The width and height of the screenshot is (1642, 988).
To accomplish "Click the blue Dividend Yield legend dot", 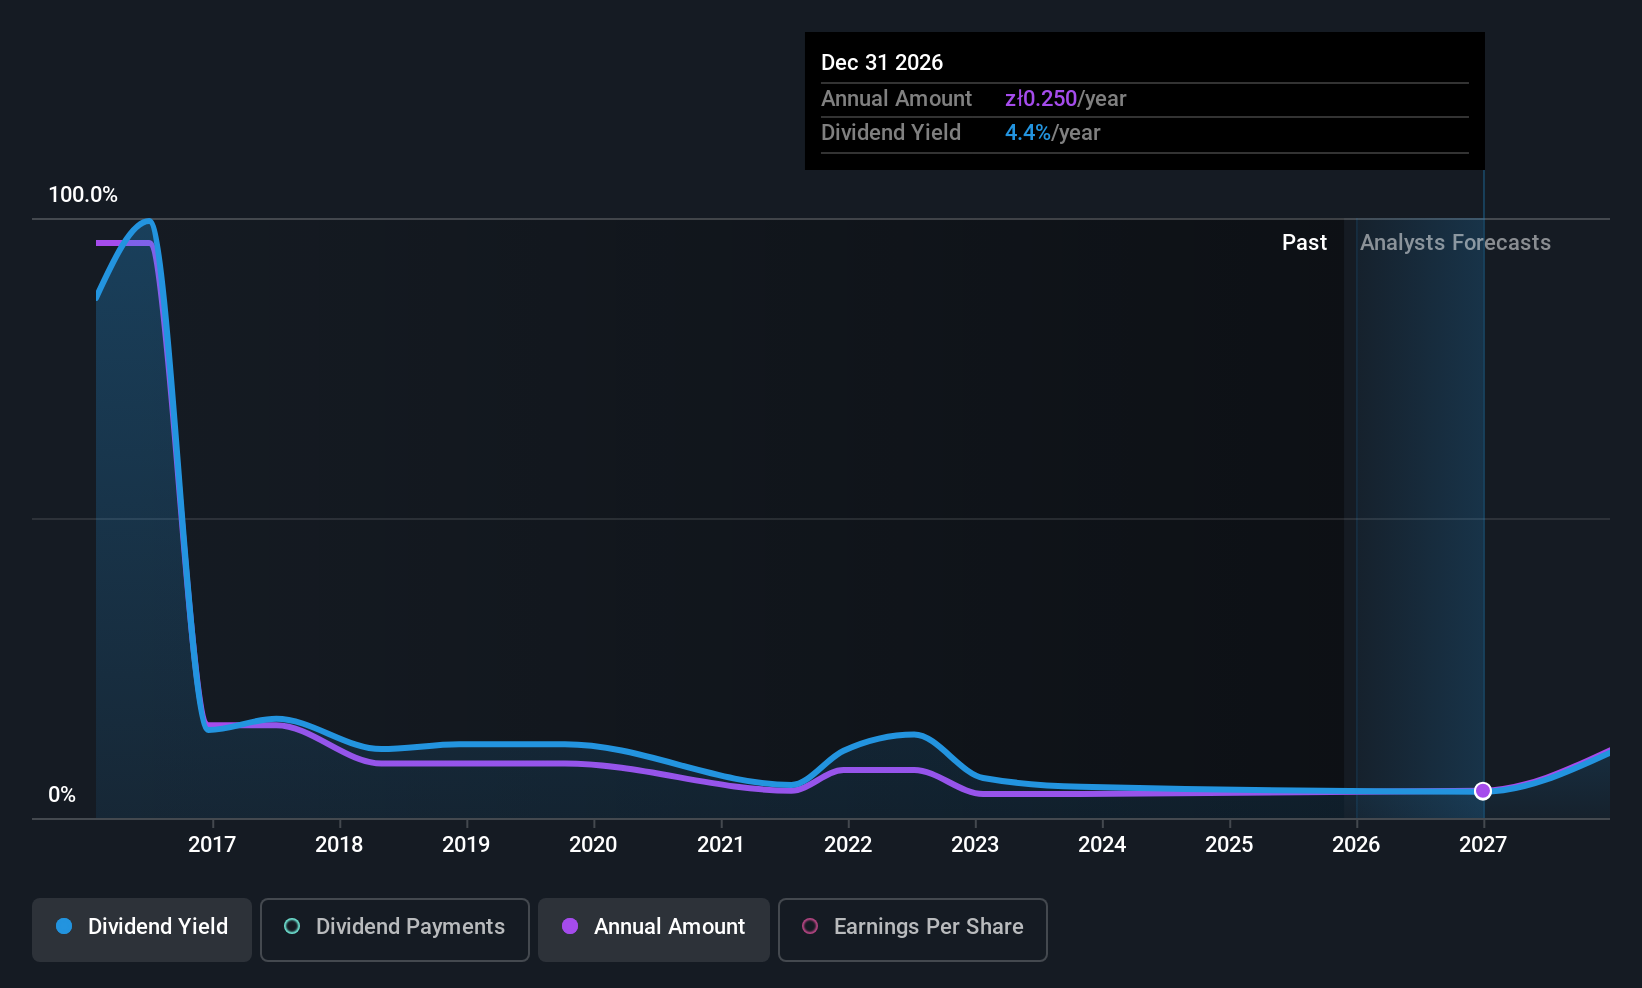I will 64,926.
